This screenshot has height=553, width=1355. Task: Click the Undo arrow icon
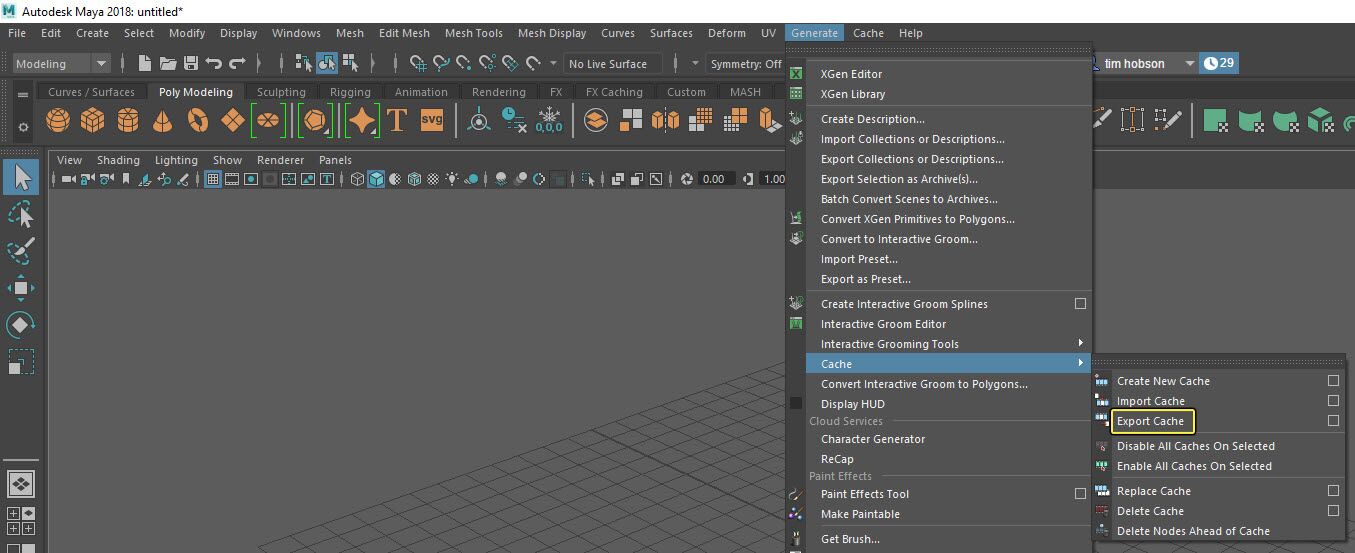click(213, 63)
